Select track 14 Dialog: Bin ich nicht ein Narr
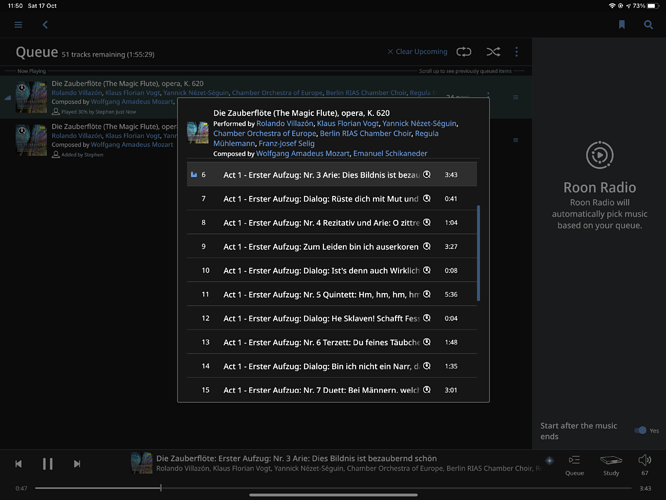The width and height of the screenshot is (666, 500). coord(332,366)
